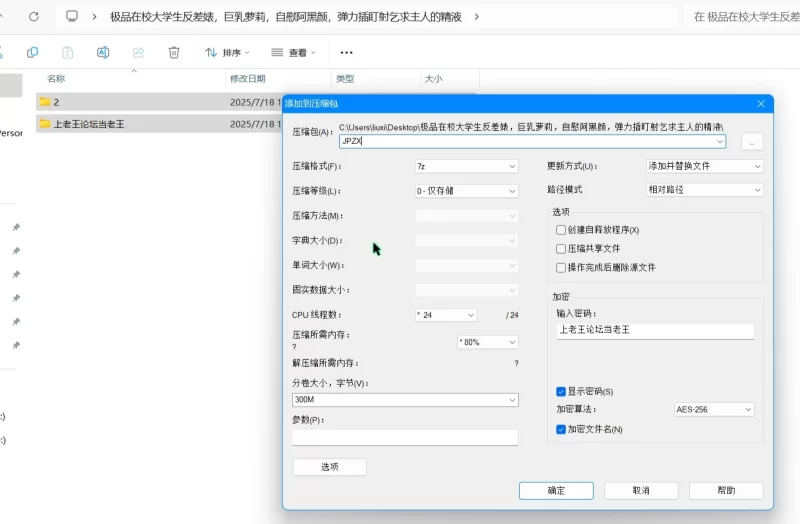Close the 添加到压缩包 dialog with the X

coord(761,104)
